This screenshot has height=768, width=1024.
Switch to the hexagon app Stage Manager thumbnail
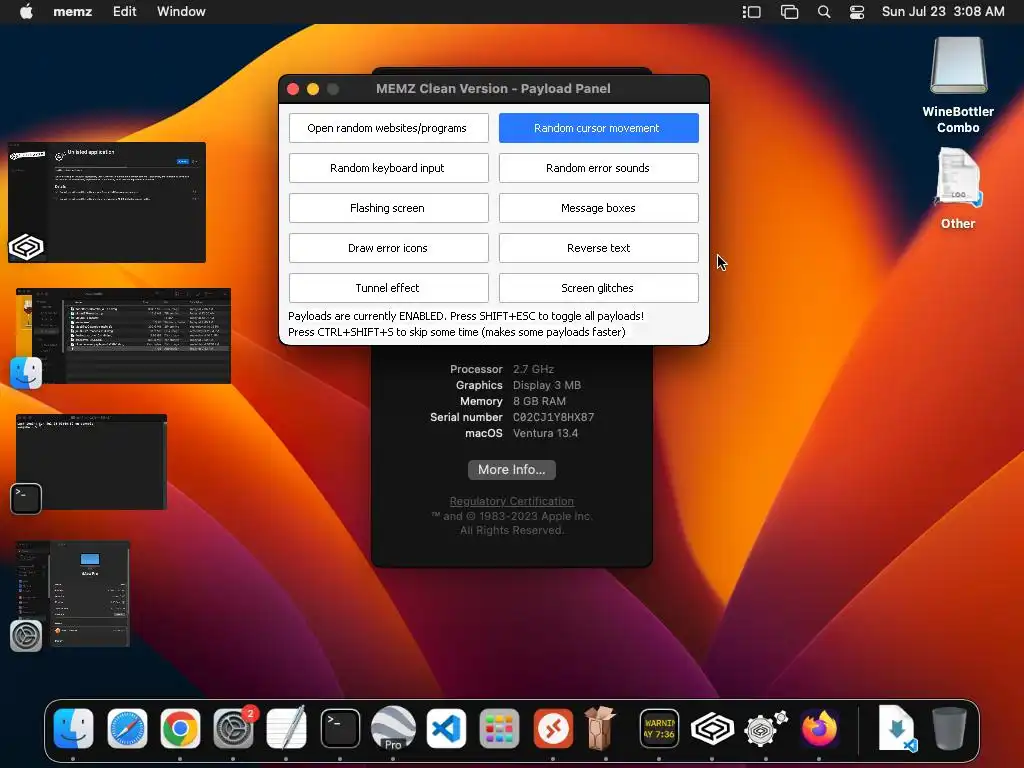coord(106,202)
